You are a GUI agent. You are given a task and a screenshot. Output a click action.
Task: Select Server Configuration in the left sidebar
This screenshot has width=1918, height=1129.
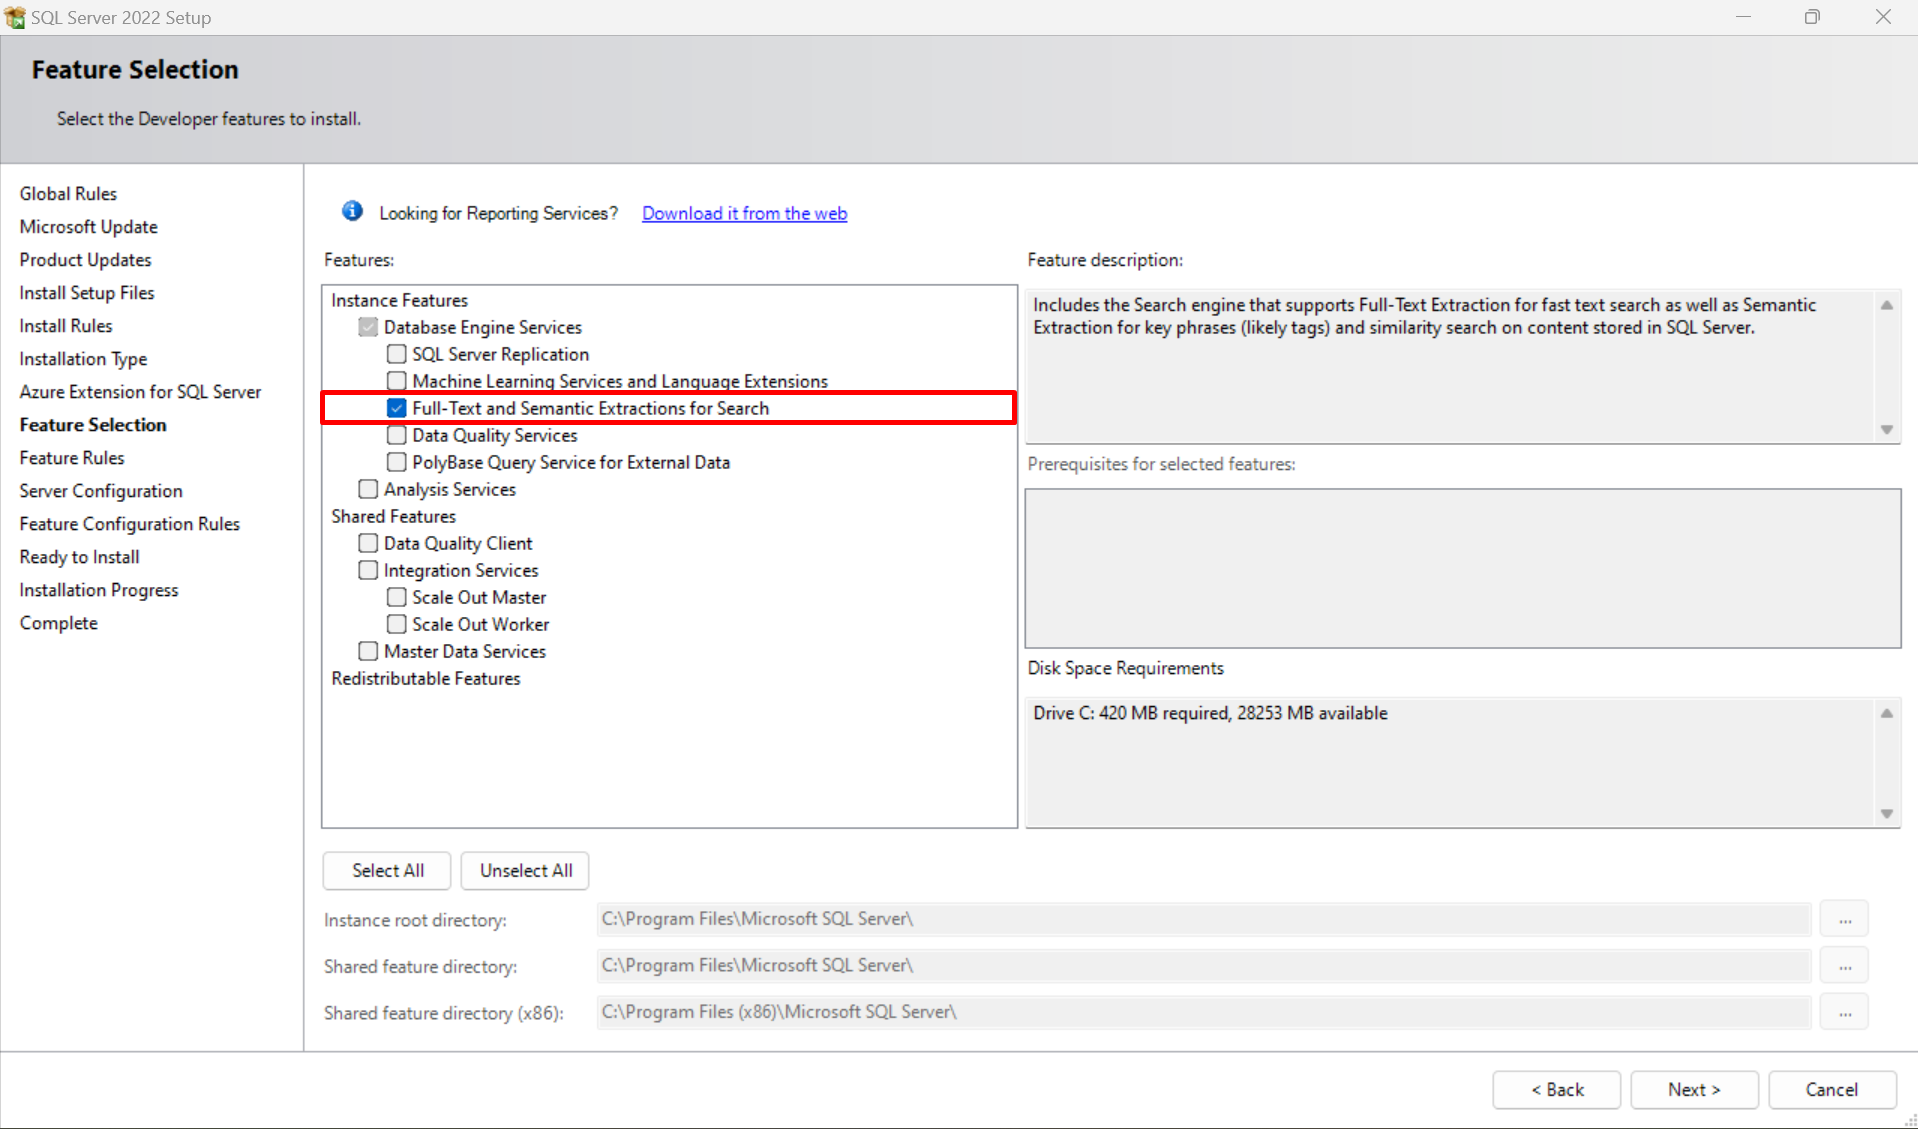100,491
